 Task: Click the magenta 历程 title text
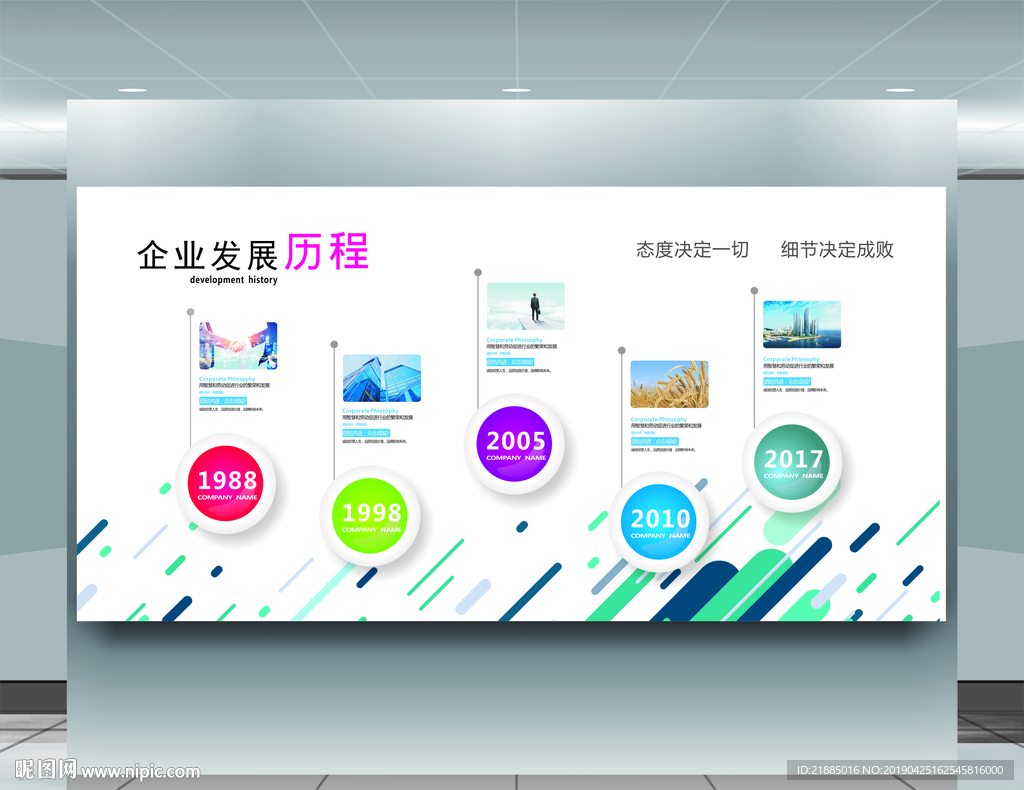point(328,251)
